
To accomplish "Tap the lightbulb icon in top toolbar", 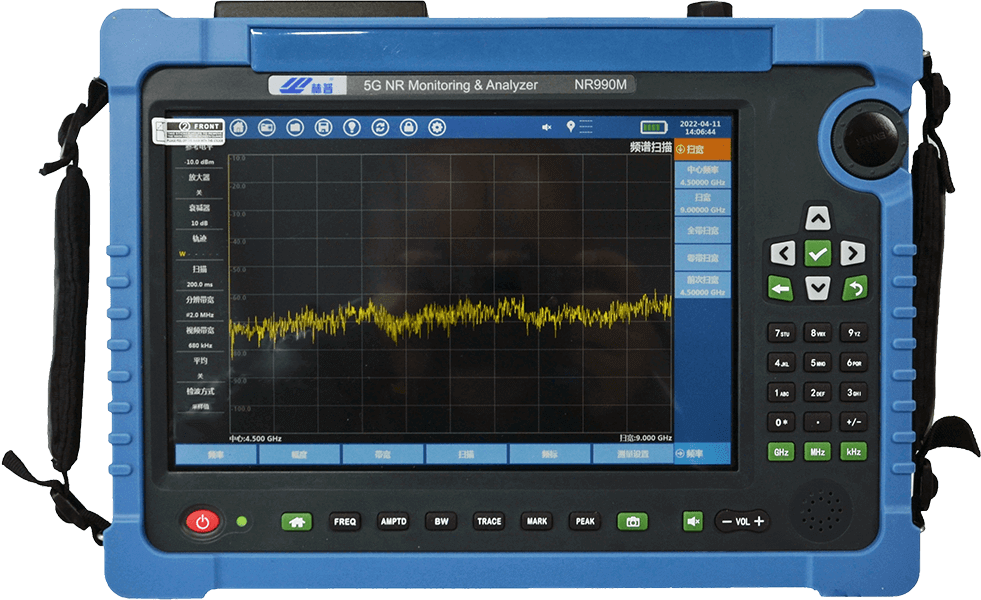I will 352,128.
